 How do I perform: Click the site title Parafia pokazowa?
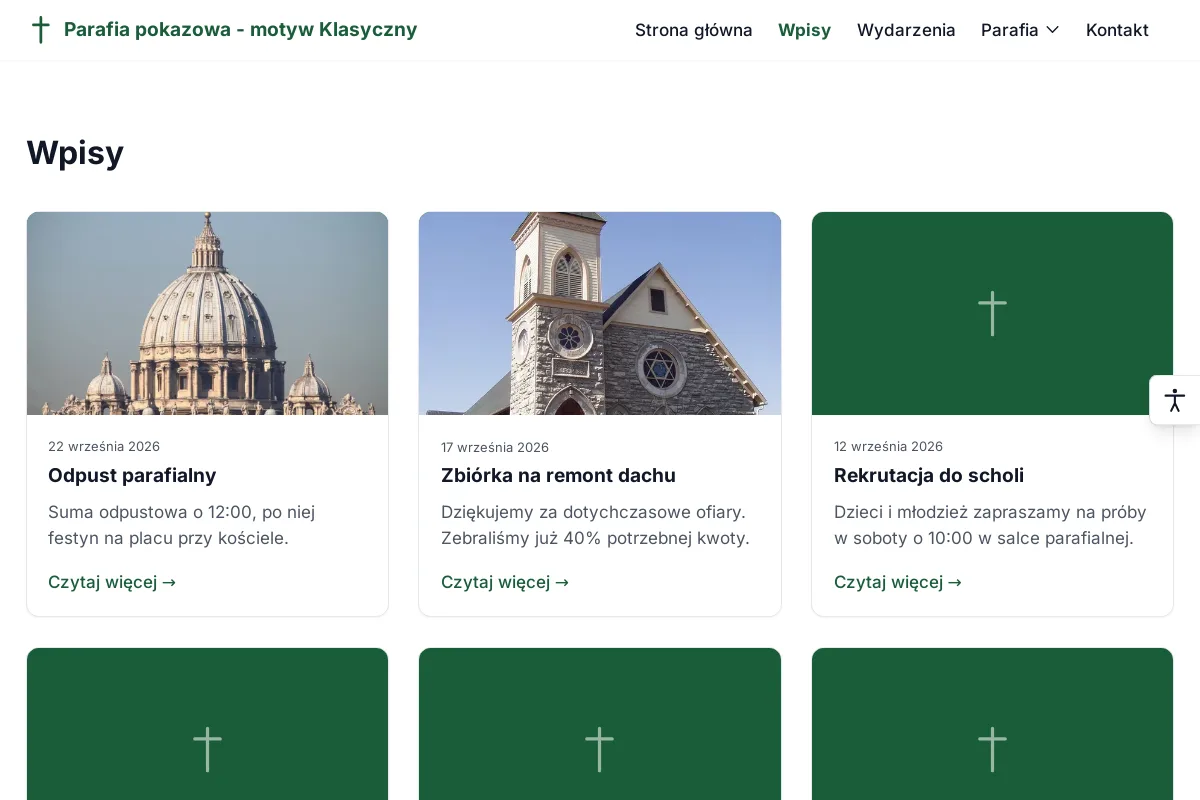[240, 29]
